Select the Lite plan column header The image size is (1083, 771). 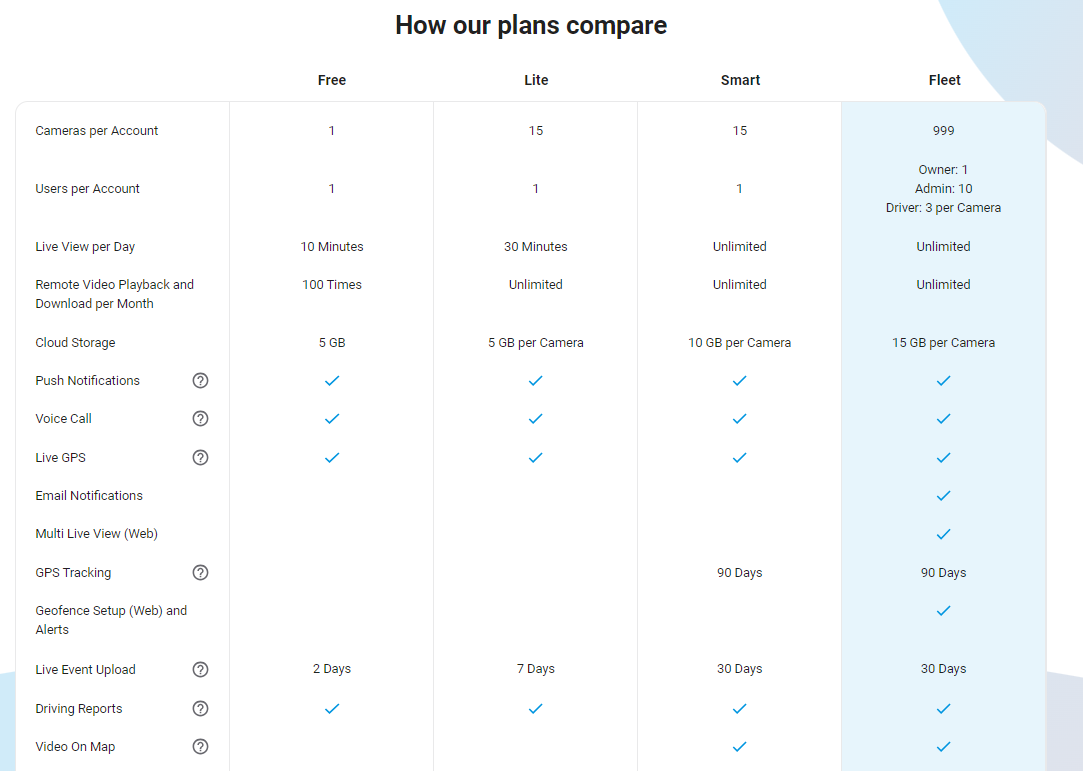(x=536, y=80)
